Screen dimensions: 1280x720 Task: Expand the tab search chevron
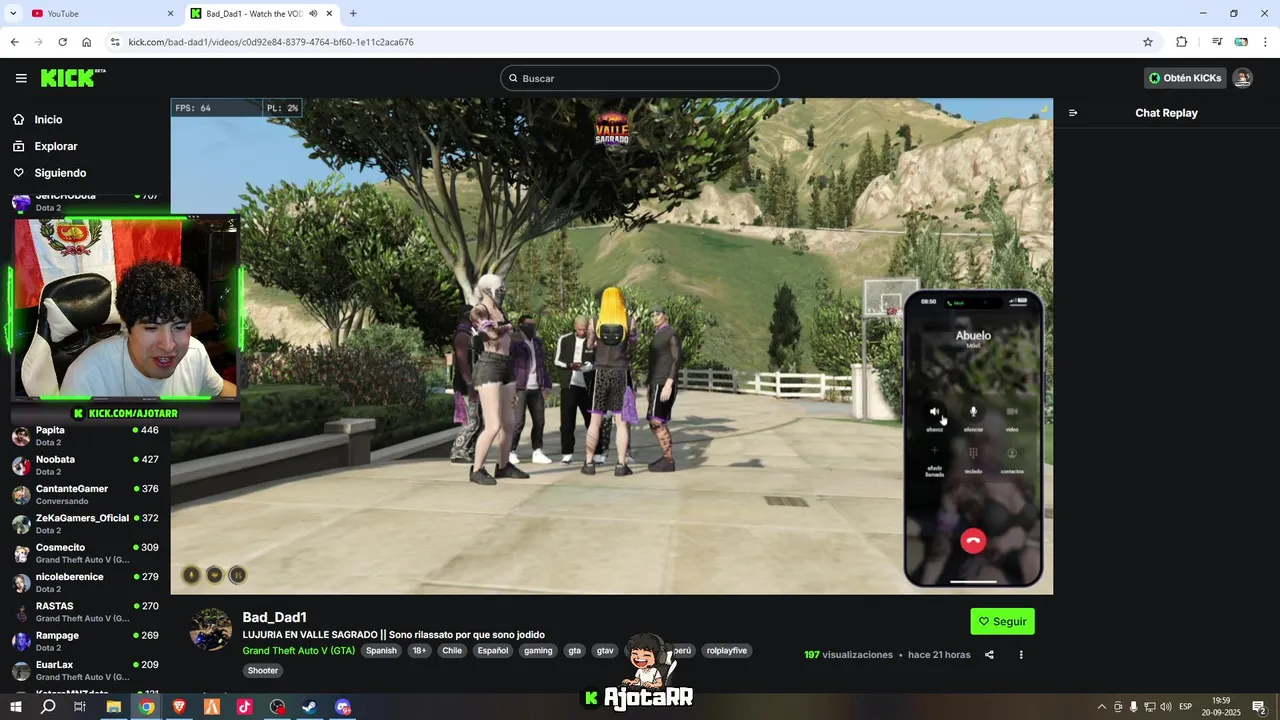pos(13,13)
